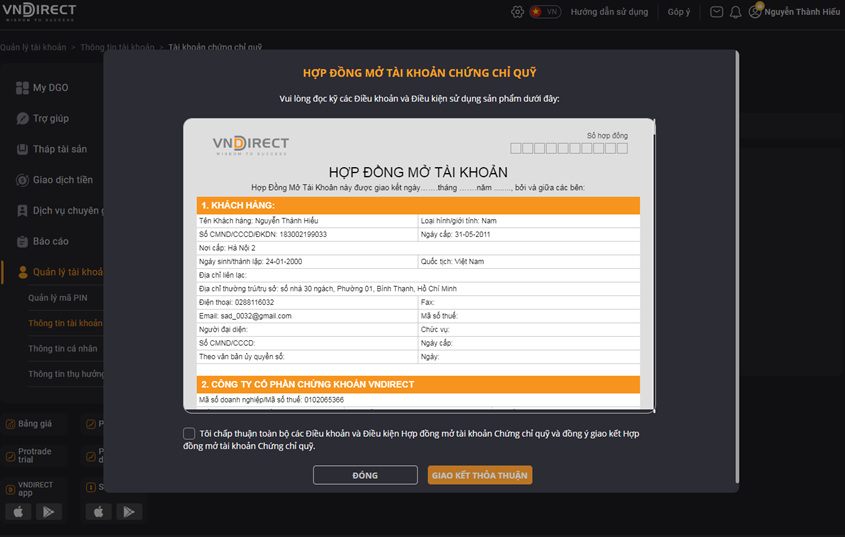
Task: Click the 2. CÔNG TY CỔ PHẦN CHỨNG KHOÁN VNDIRECT header
Action: pos(418,384)
